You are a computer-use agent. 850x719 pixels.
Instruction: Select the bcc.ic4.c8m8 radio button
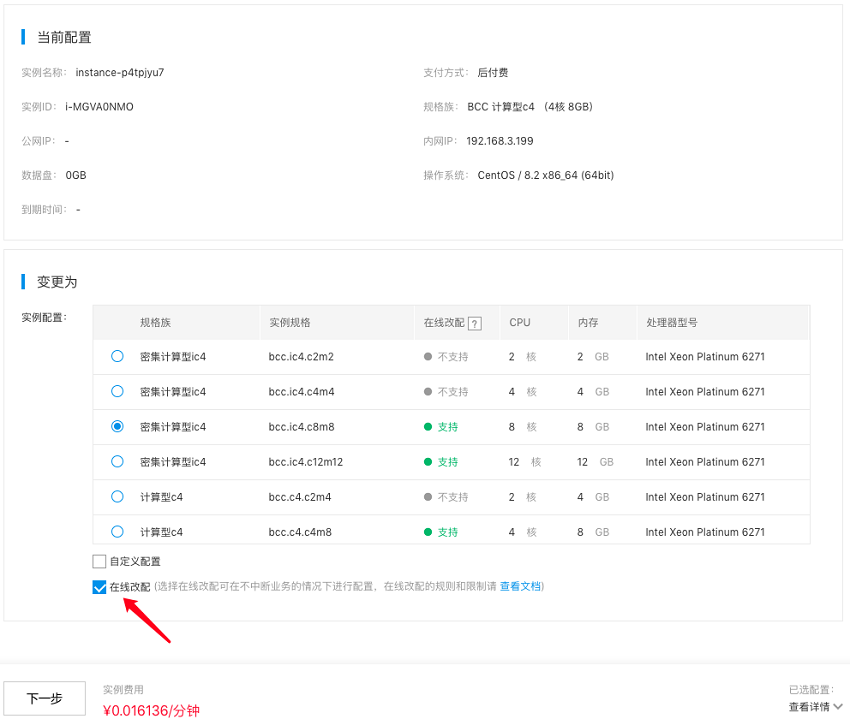(117, 426)
